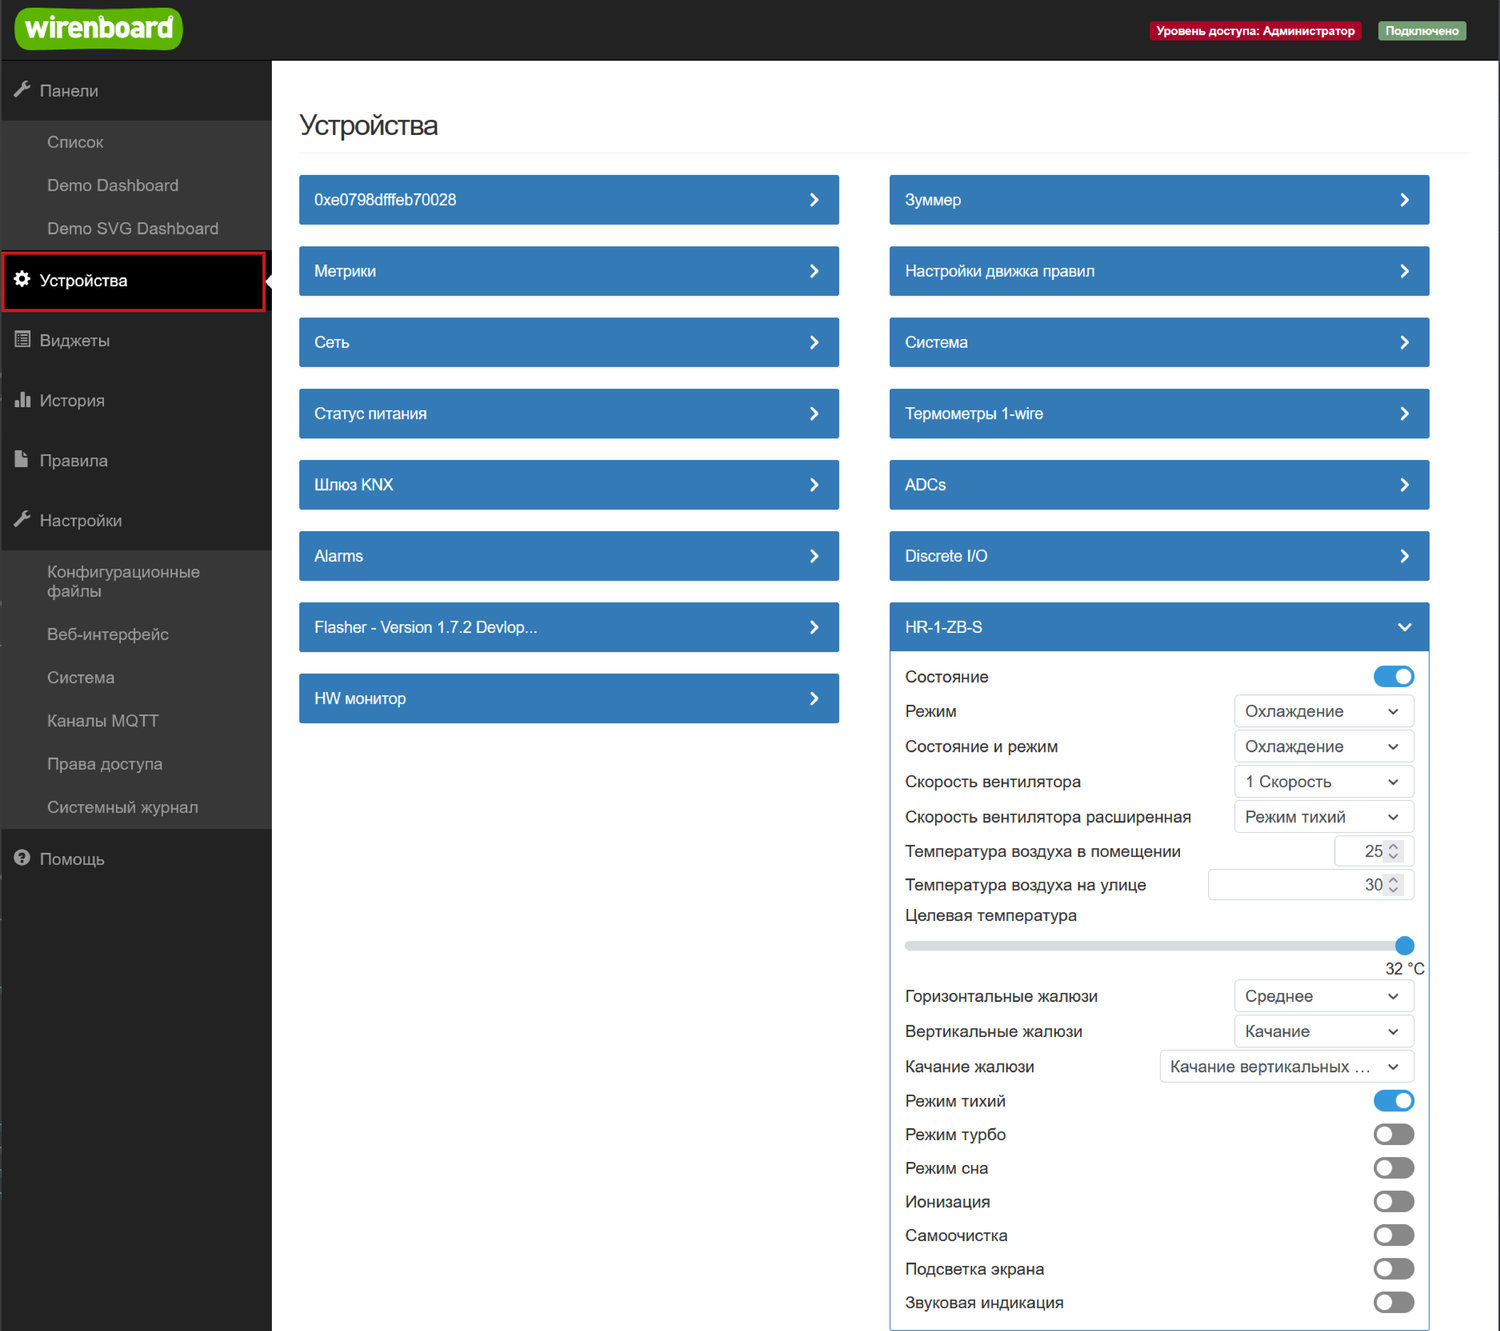Image resolution: width=1500 pixels, height=1331 pixels.
Task: Open Каналы MQTT settings page
Action: [x=103, y=721]
